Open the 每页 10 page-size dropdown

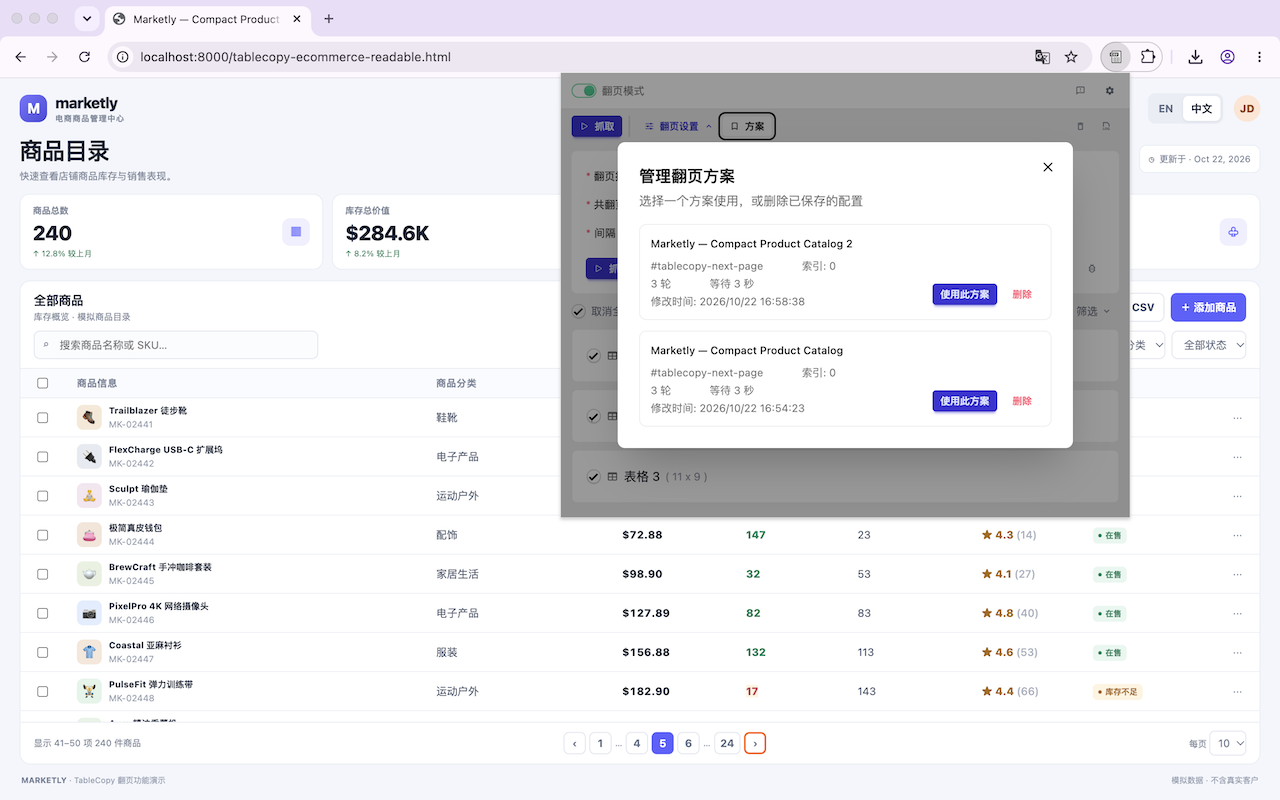coord(1228,743)
